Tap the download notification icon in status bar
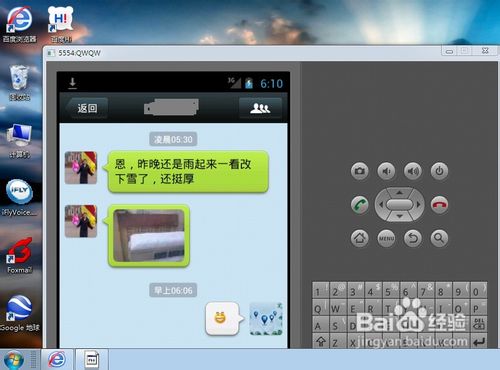This screenshot has width=500, height=370. click(72, 83)
